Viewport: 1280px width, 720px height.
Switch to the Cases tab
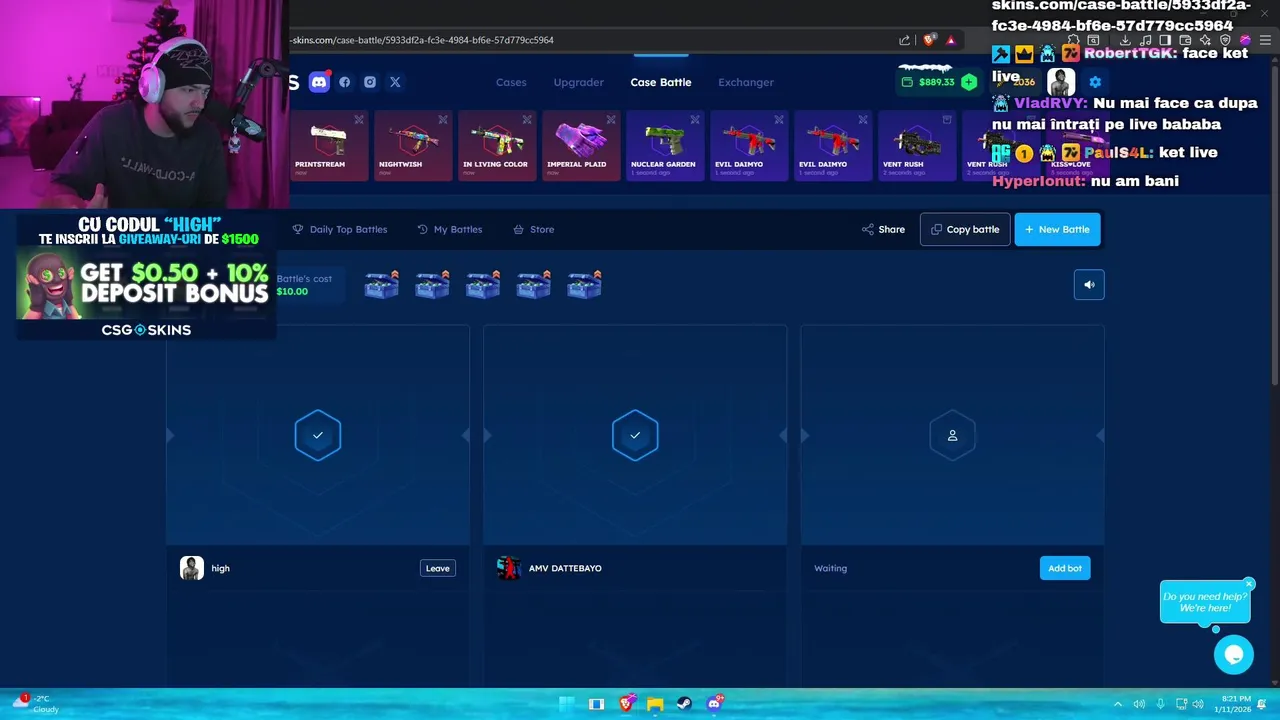click(x=511, y=82)
